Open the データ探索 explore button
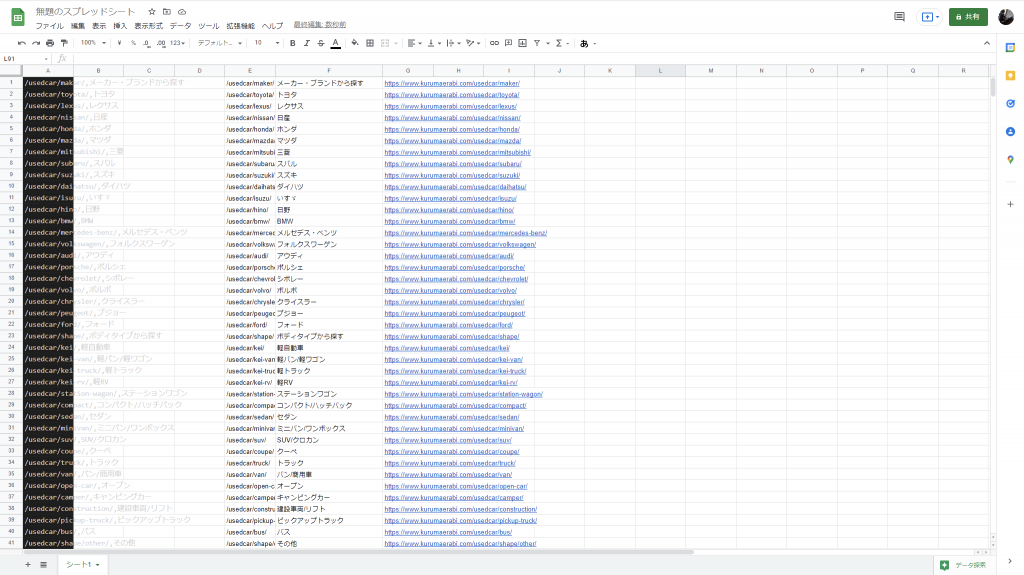 coord(963,565)
